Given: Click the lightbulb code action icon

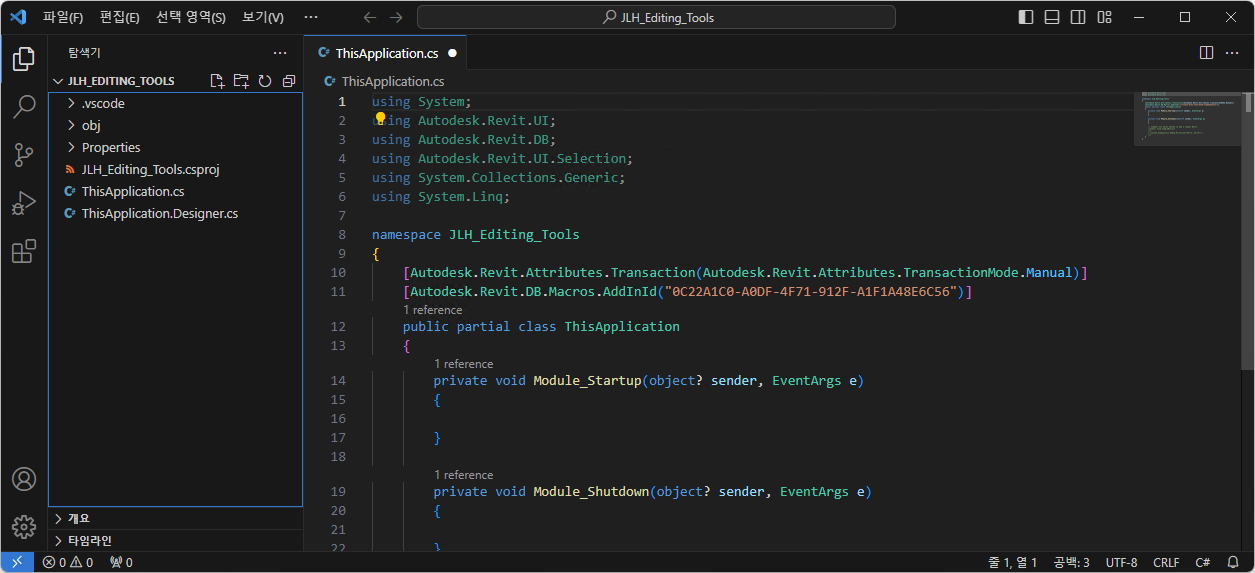Looking at the screenshot, I should click(380, 119).
